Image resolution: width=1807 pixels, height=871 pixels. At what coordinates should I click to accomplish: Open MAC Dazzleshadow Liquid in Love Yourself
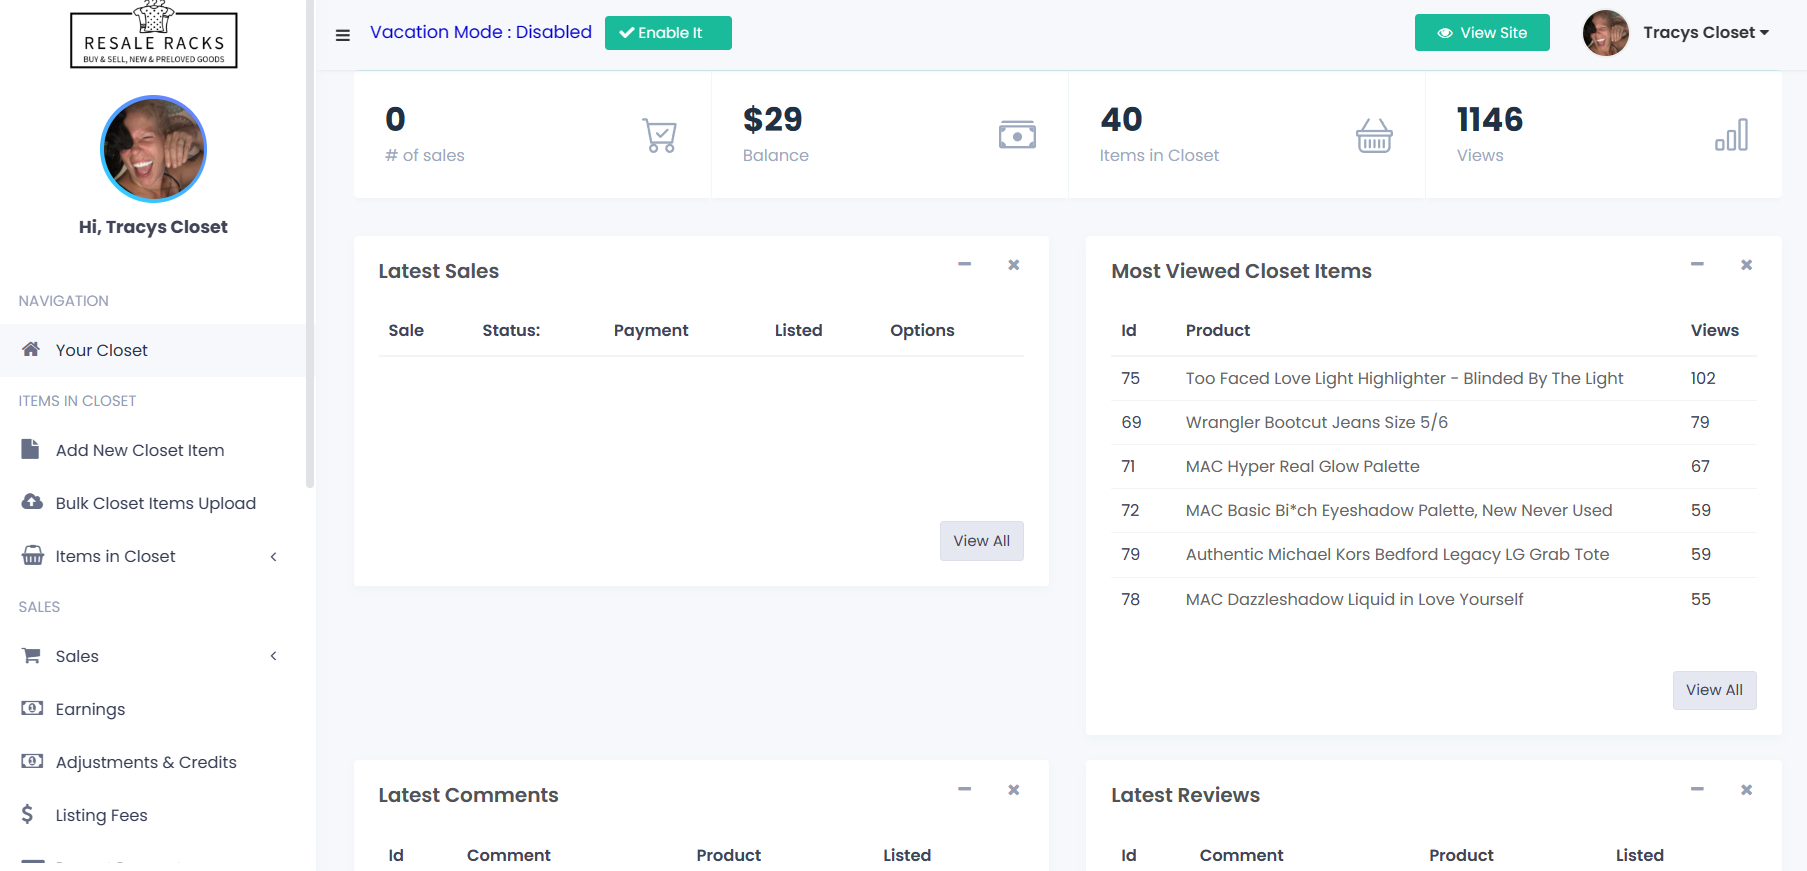click(1354, 599)
